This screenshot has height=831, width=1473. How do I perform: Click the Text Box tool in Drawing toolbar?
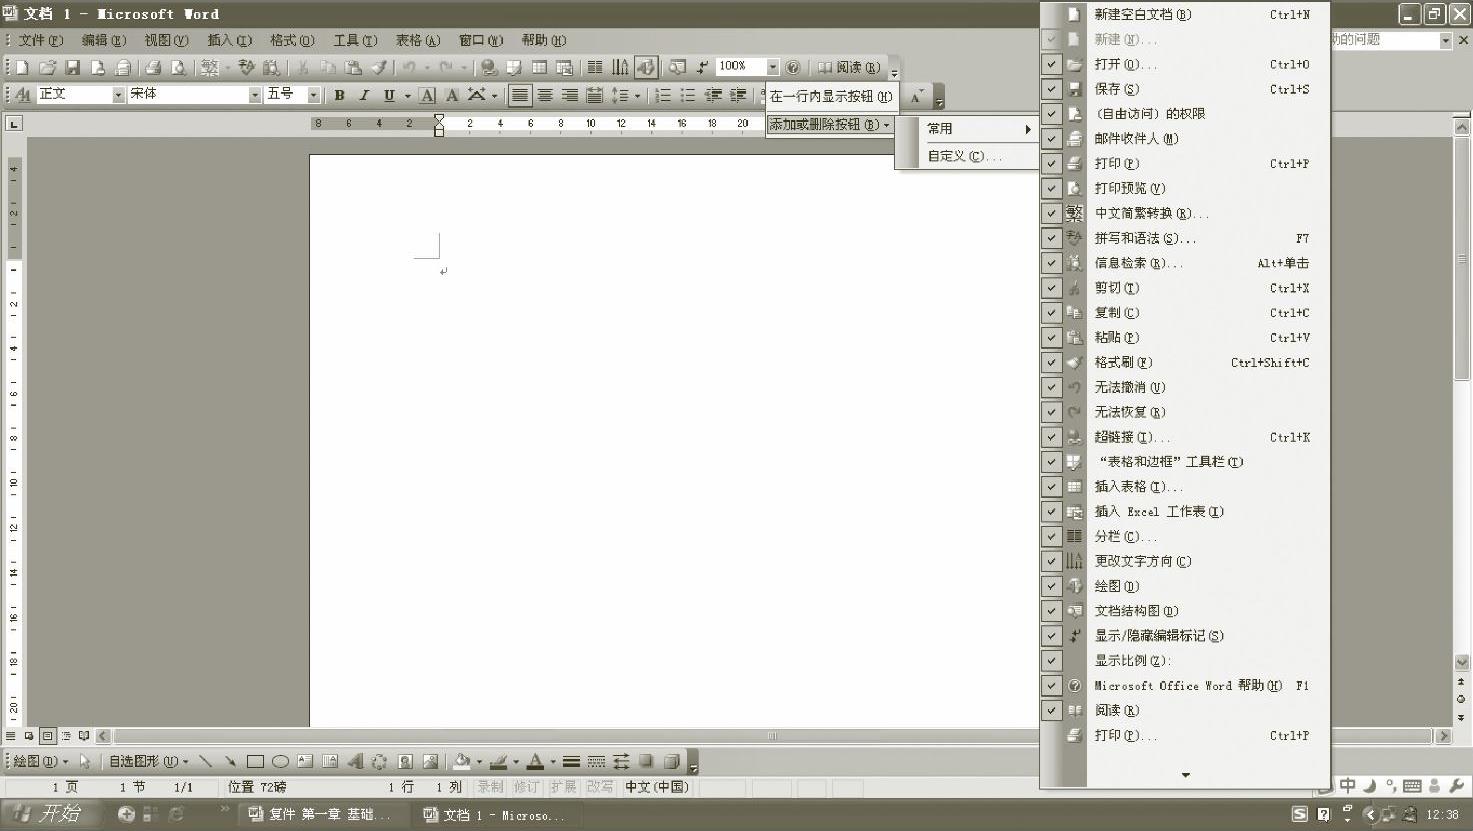click(305, 761)
